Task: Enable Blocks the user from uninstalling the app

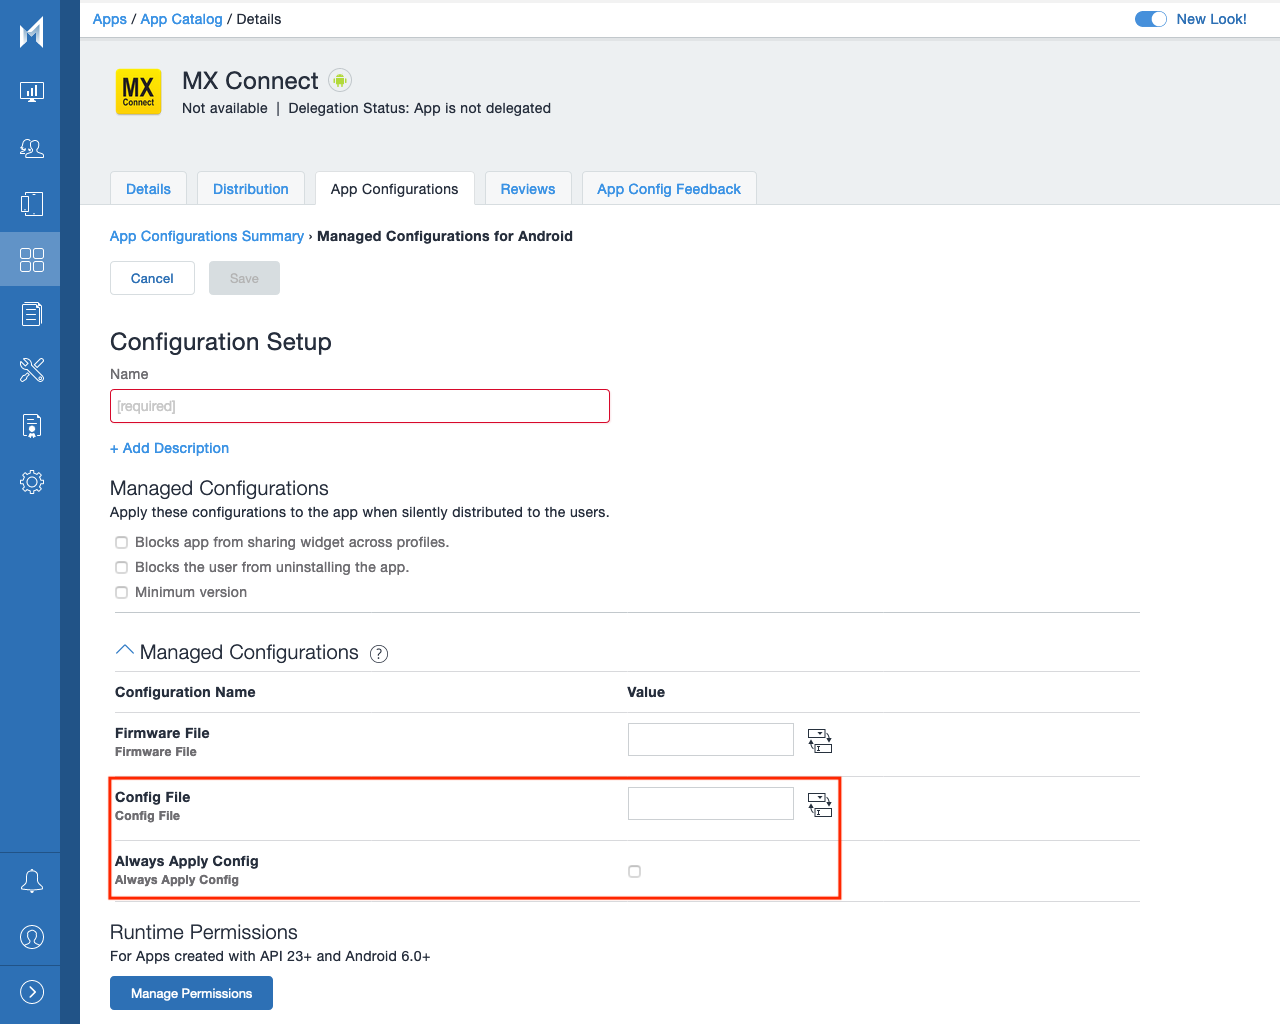Action: pyautogui.click(x=121, y=567)
